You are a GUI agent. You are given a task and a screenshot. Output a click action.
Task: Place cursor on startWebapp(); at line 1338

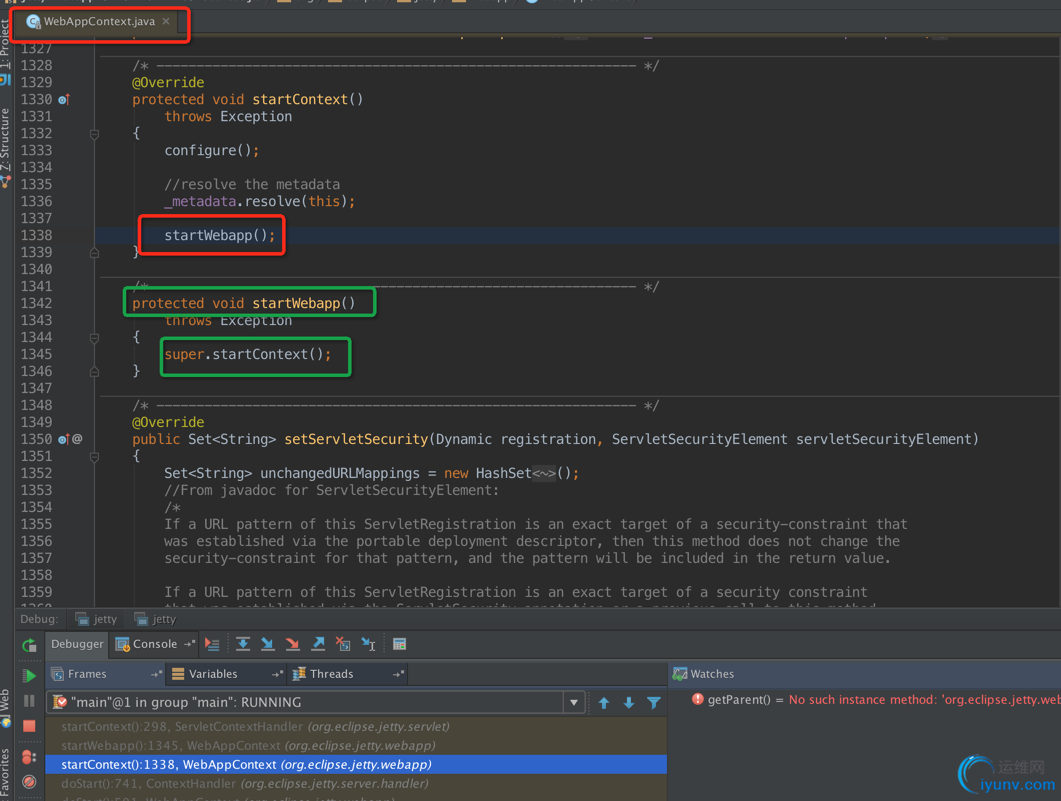pos(220,235)
